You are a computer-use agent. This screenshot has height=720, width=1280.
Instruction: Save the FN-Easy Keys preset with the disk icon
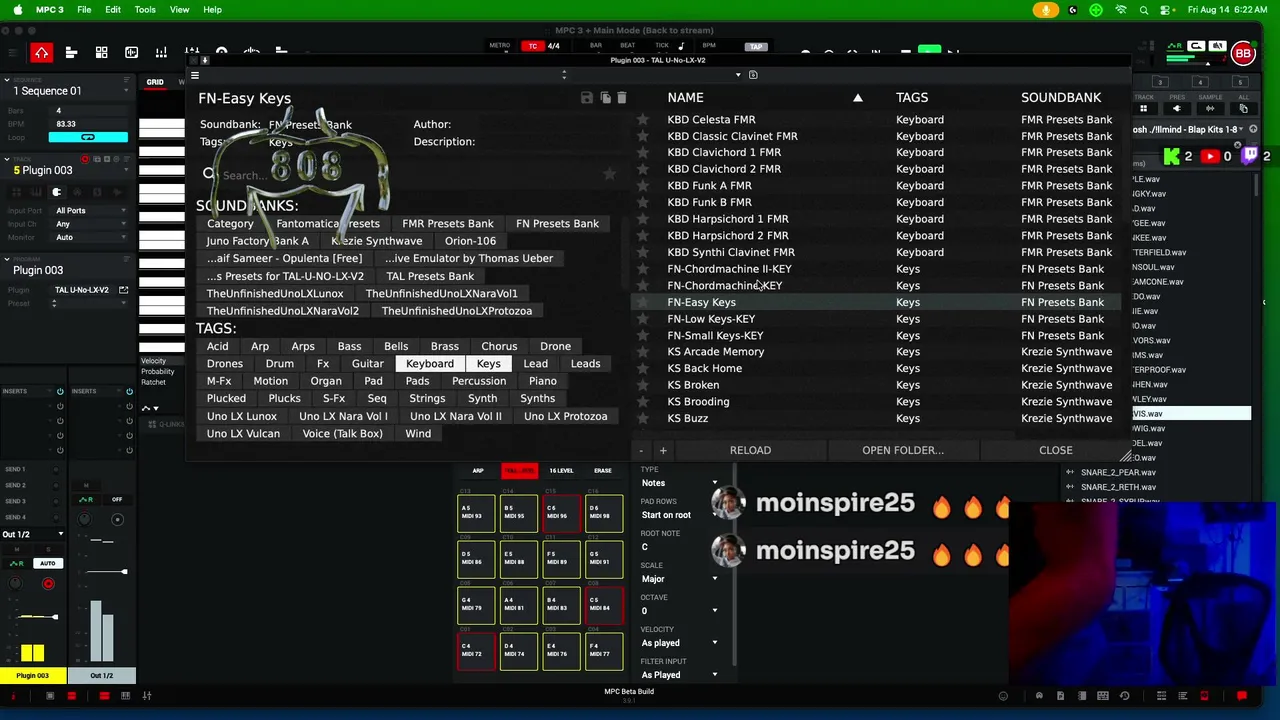click(587, 98)
